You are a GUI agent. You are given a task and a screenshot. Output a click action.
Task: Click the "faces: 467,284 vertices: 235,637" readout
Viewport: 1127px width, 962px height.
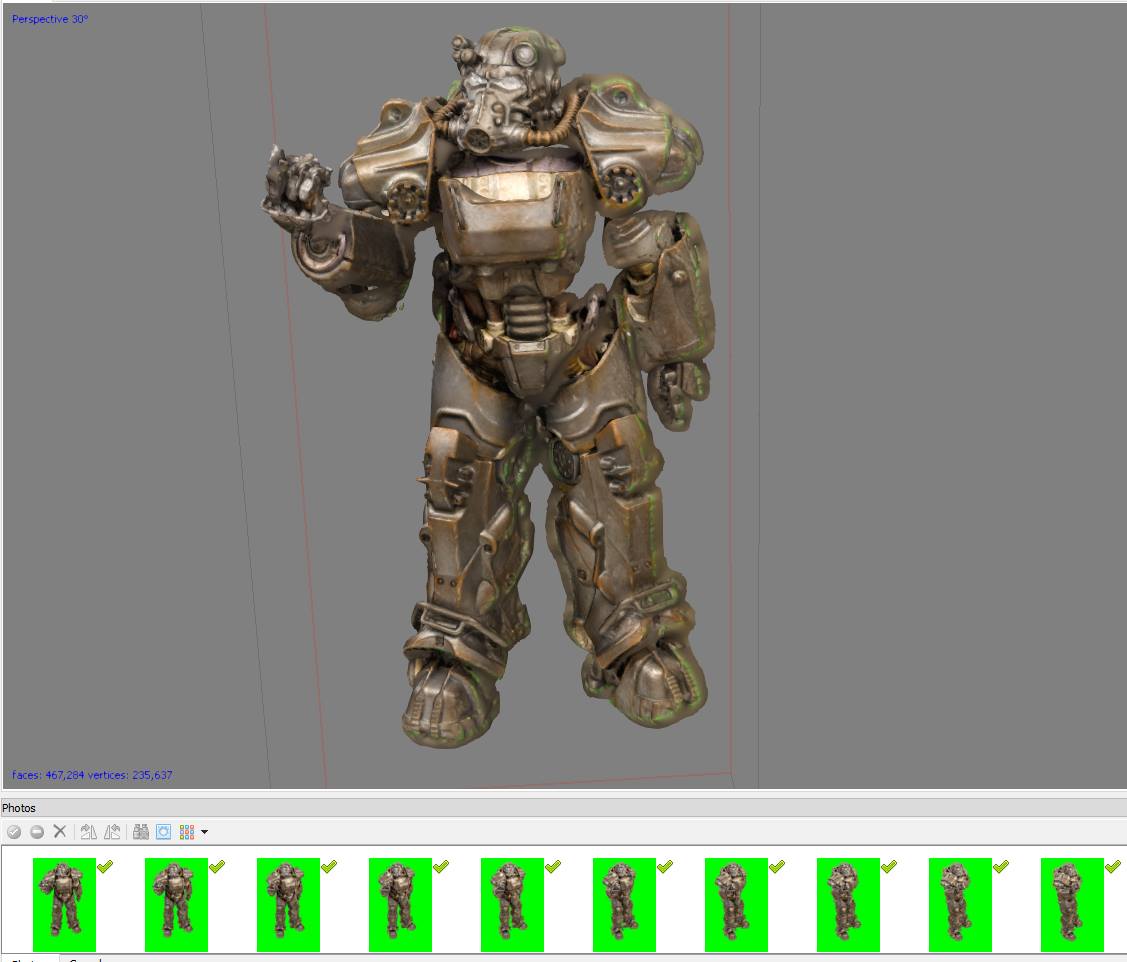click(92, 775)
